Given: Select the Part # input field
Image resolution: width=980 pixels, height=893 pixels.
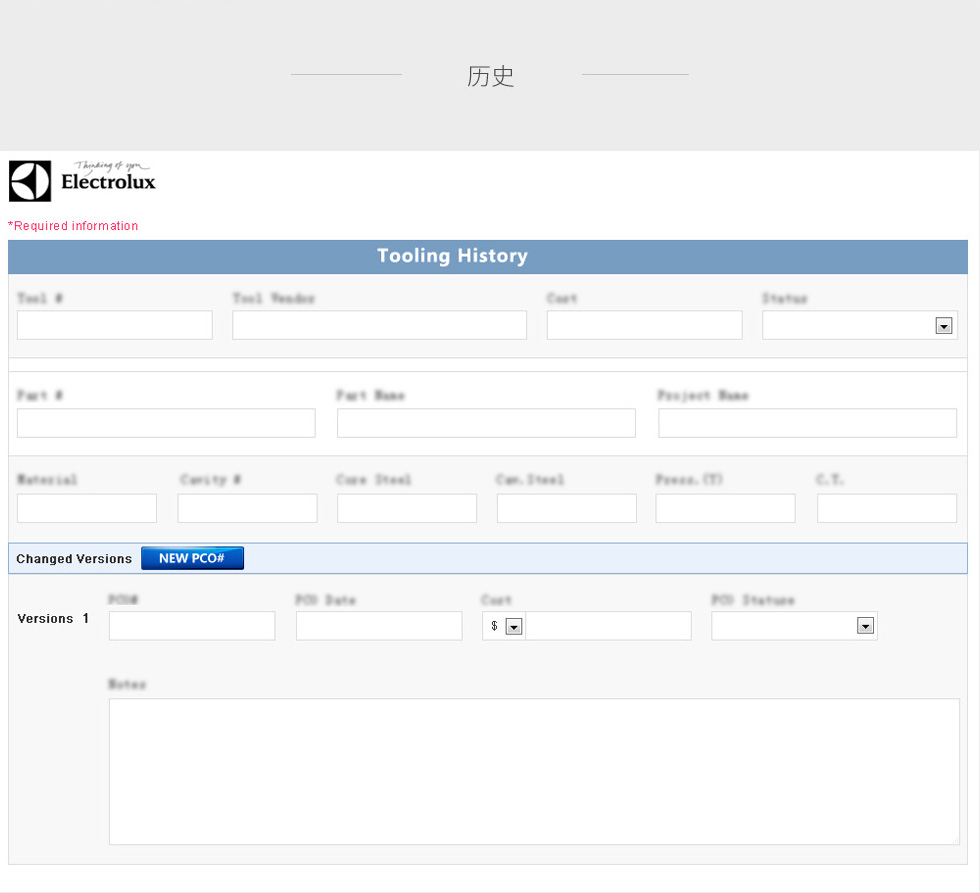Looking at the screenshot, I should [x=166, y=423].
